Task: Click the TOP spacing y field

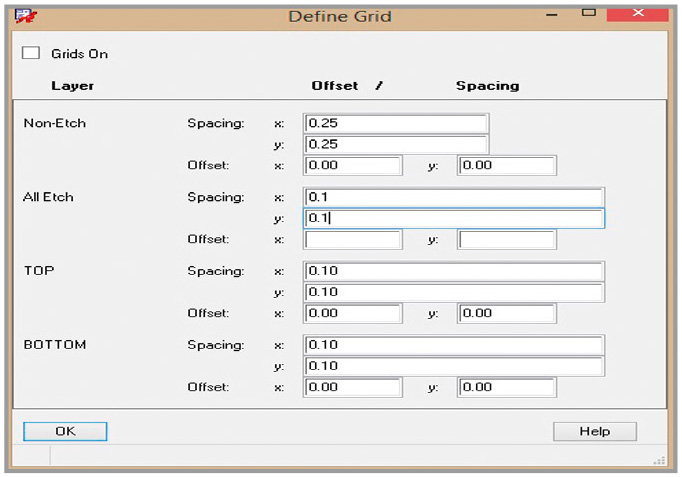Action: 454,292
